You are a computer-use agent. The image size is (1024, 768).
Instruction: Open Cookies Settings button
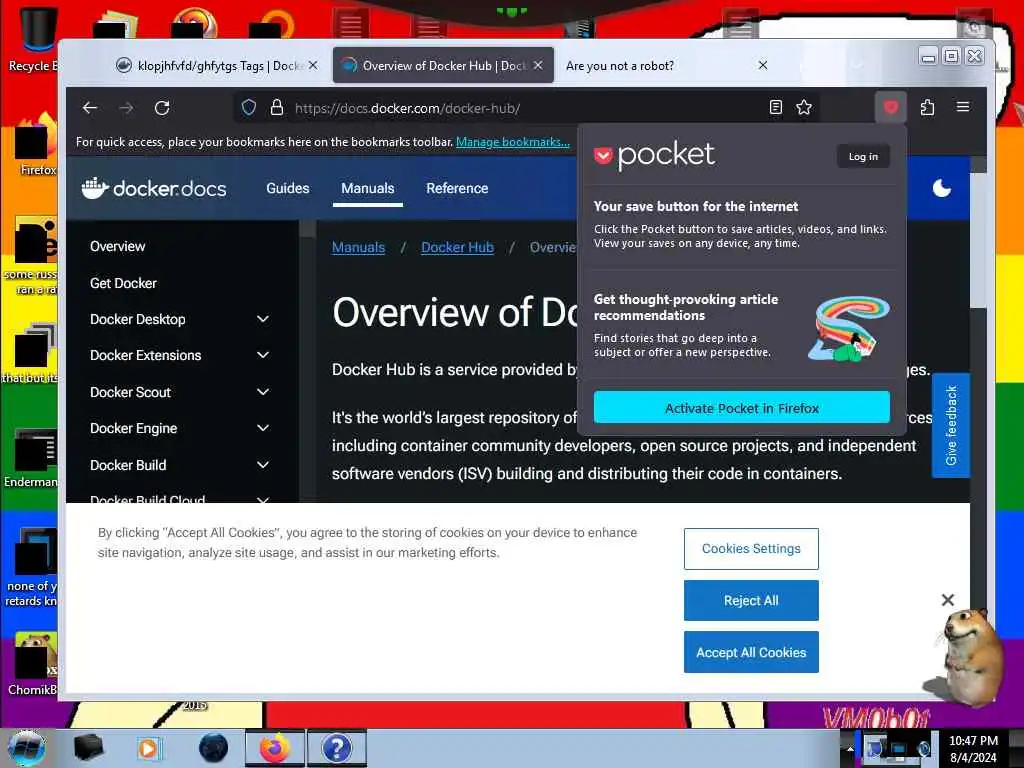tap(751, 549)
